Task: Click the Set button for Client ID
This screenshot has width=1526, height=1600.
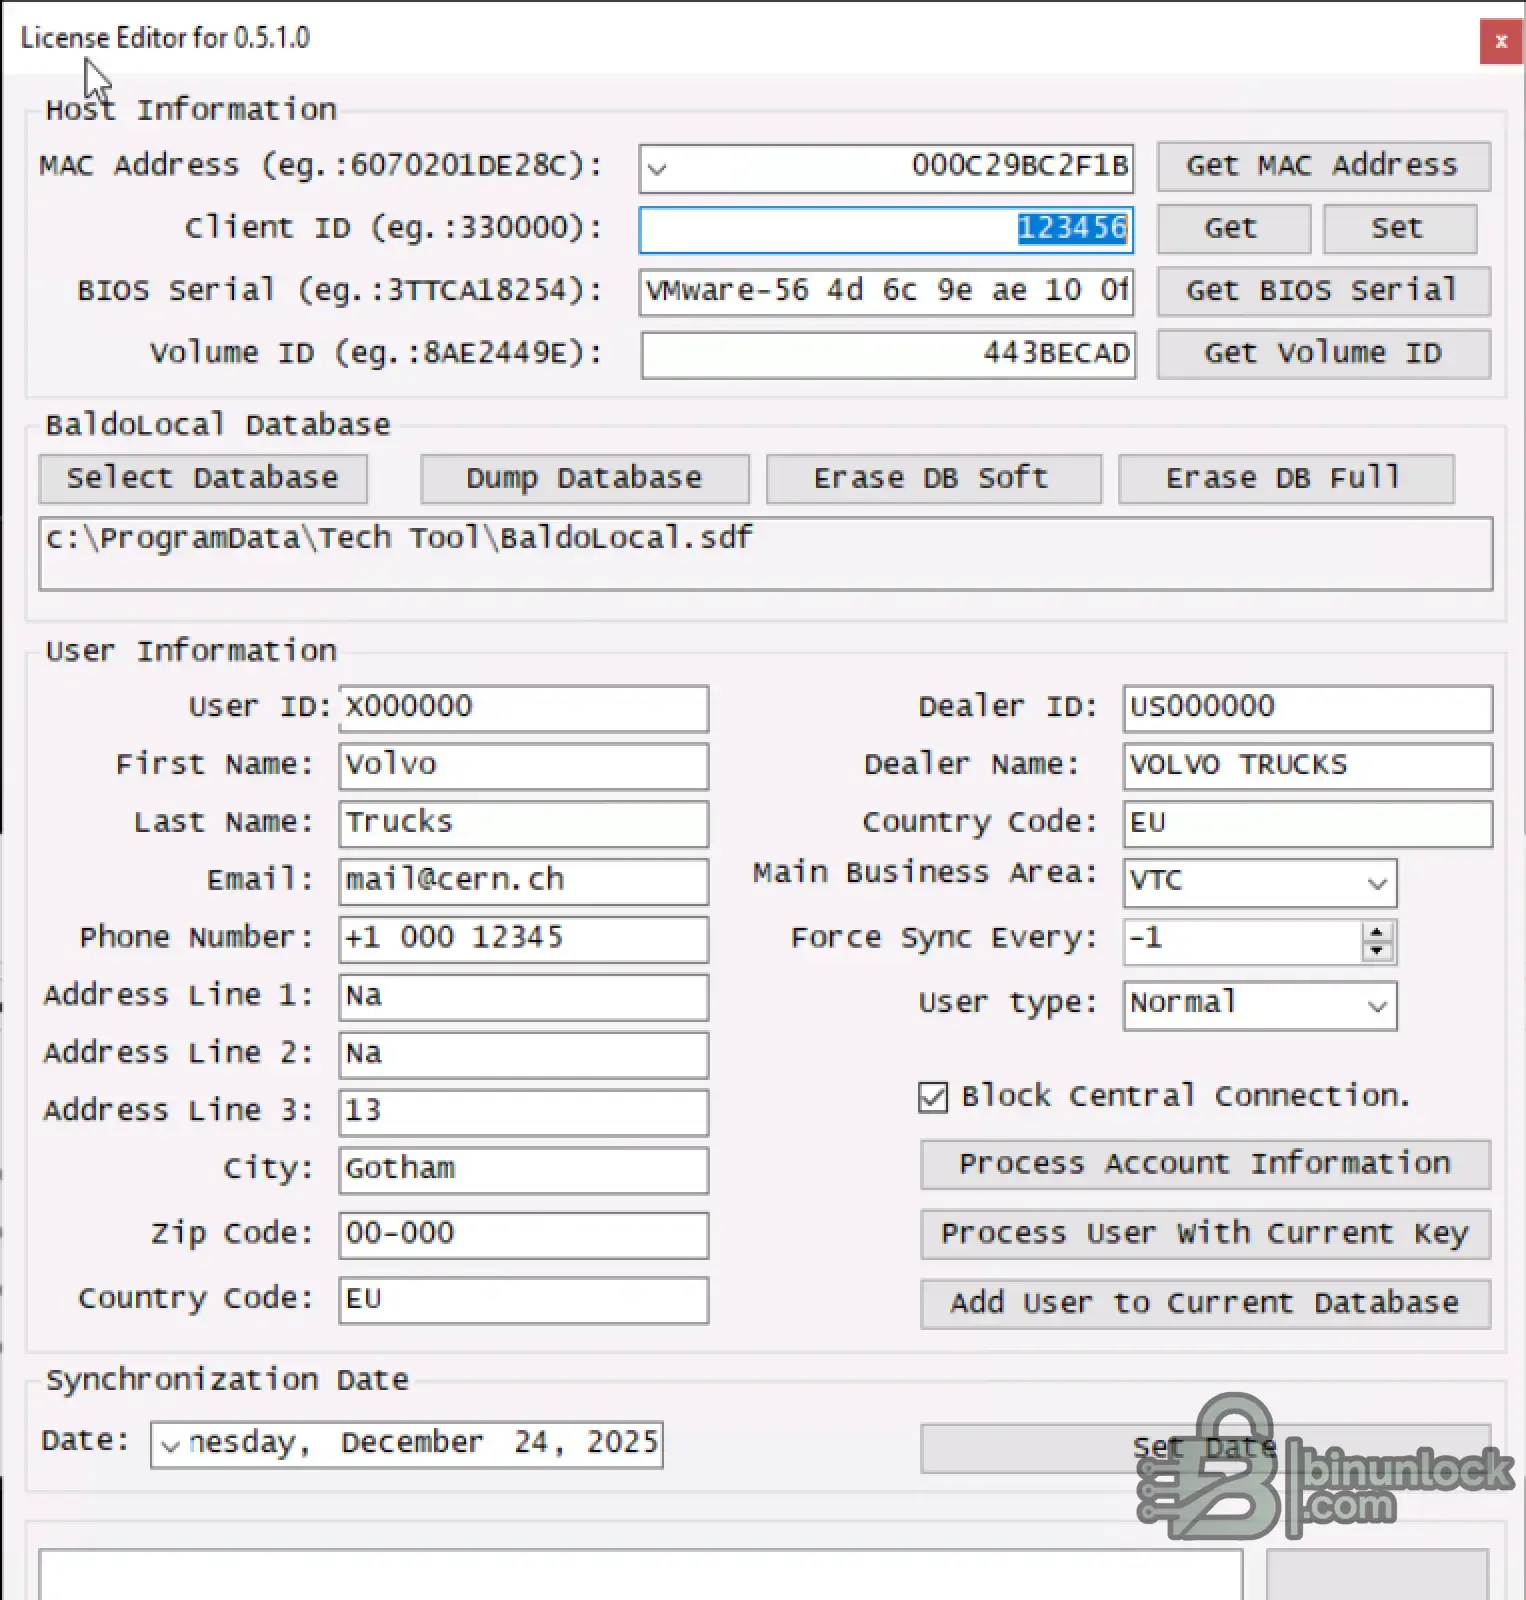Action: 1399,229
